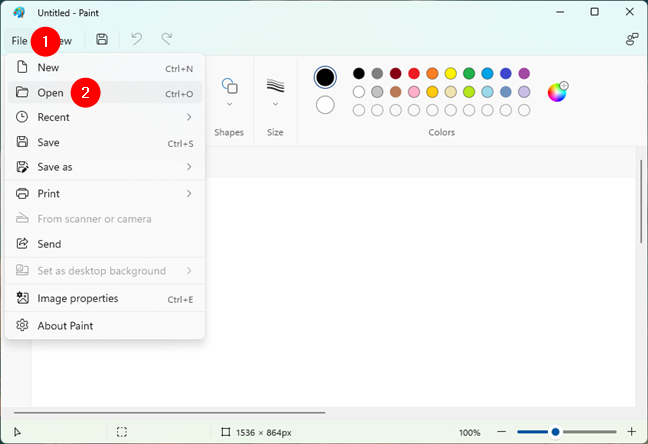
Task: Pick the orange palette color
Action: pos(432,74)
